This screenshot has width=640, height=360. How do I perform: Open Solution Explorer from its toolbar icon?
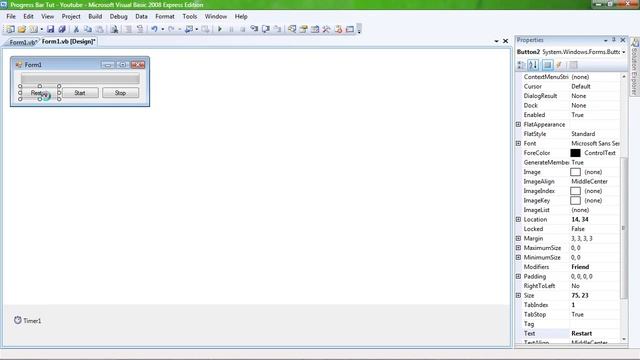(x=292, y=29)
